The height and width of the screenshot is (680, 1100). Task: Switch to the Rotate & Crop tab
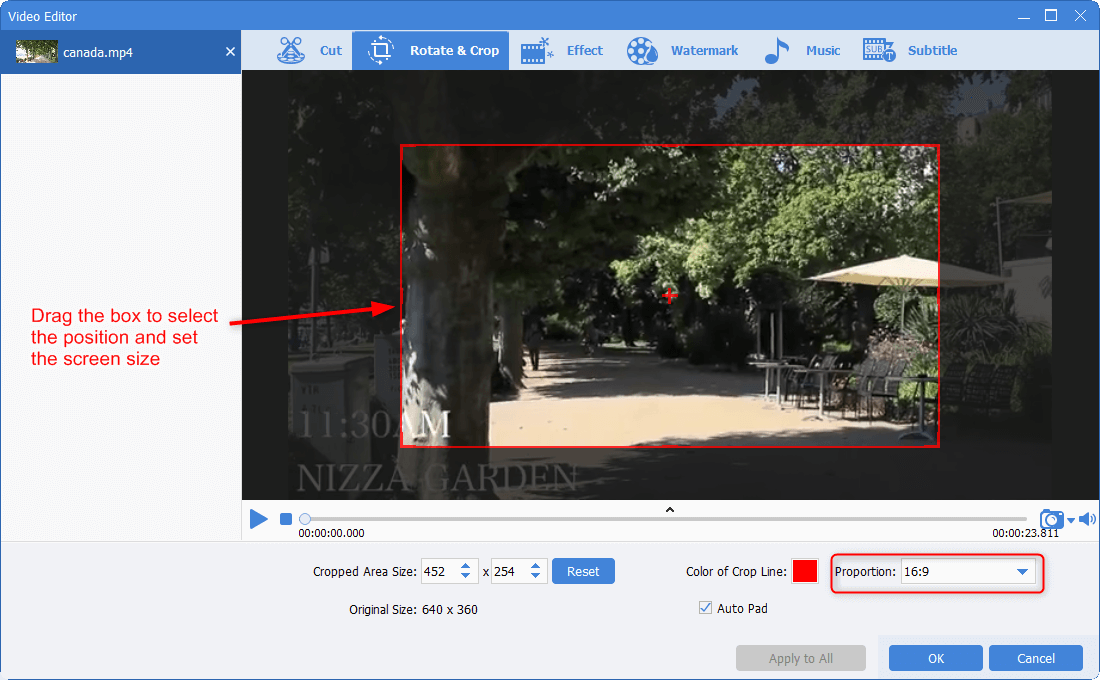pyautogui.click(x=431, y=51)
